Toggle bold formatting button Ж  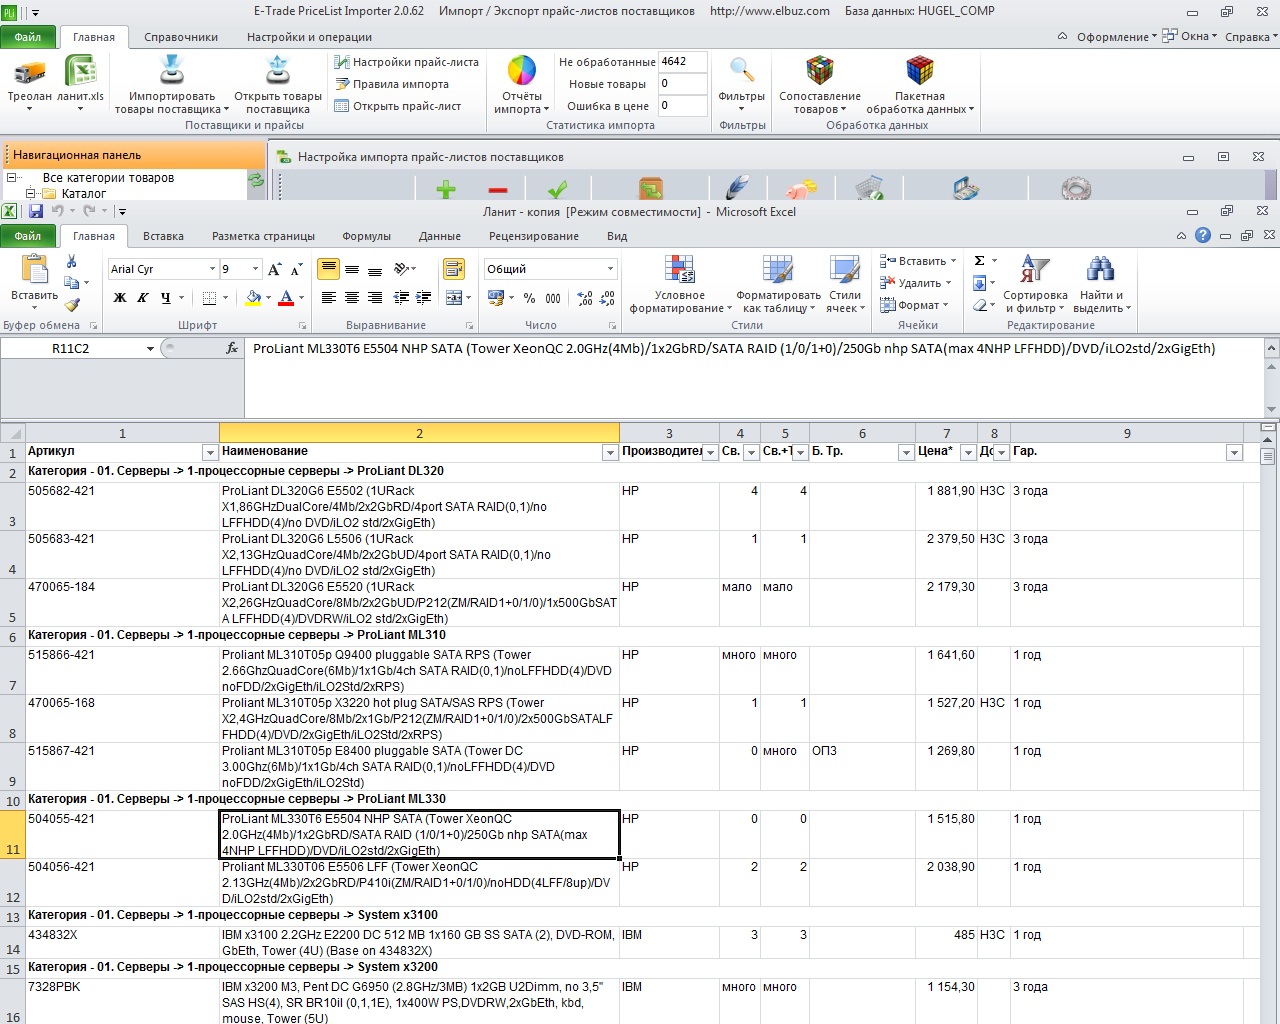(120, 297)
